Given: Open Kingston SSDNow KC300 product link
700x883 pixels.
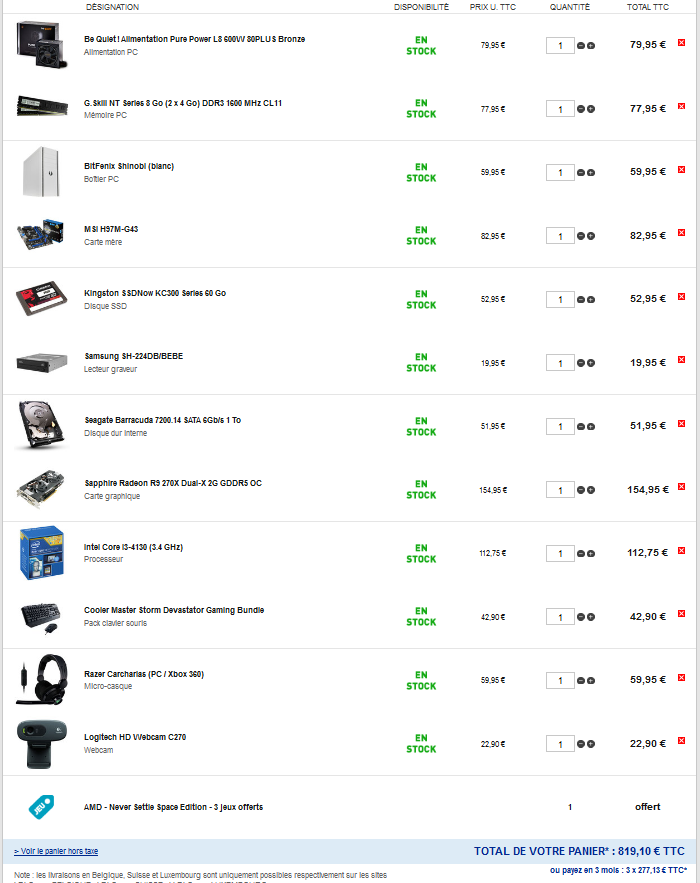Looking at the screenshot, I should coord(155,293).
